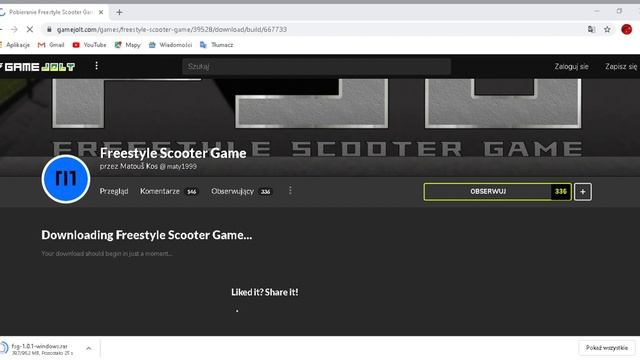
Task: Click the Game Jolt logo
Action: [x=38, y=67]
